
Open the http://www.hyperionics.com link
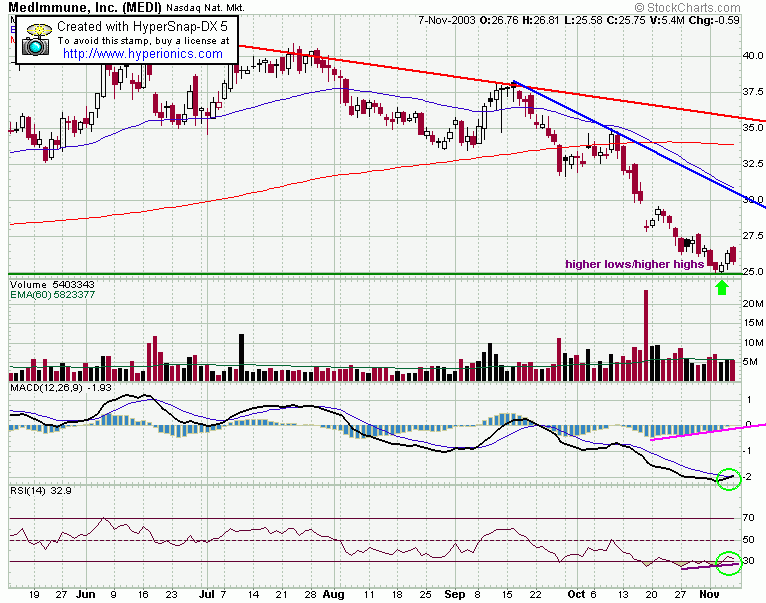pyautogui.click(x=143, y=54)
